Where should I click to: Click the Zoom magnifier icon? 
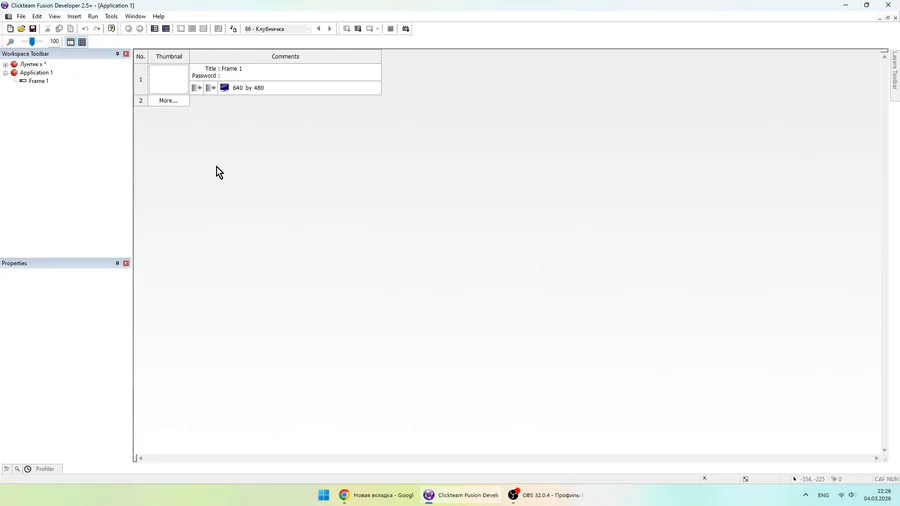[x=10, y=42]
